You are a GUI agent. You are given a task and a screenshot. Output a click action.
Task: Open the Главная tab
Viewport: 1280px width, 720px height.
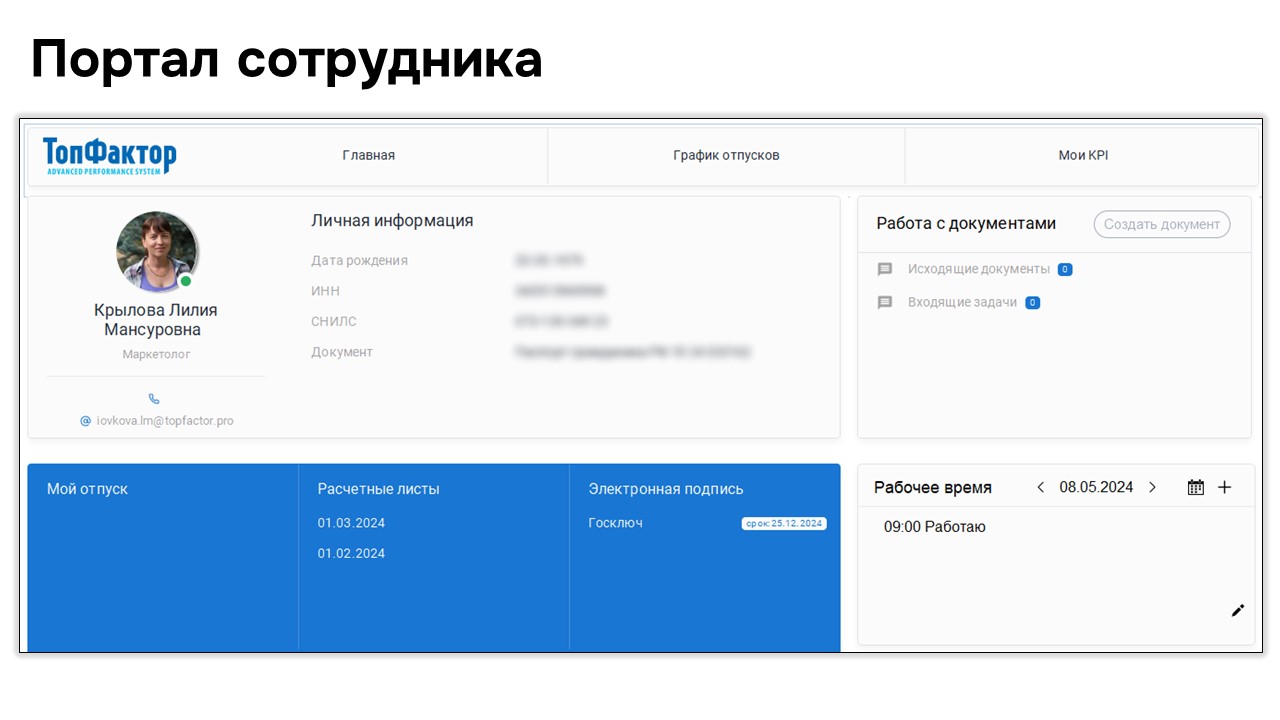click(x=368, y=155)
